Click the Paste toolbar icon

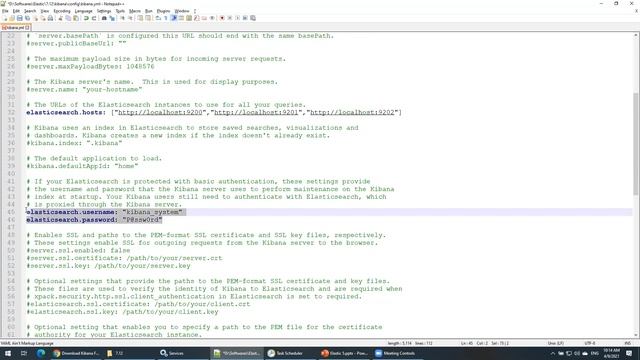(x=76, y=18)
